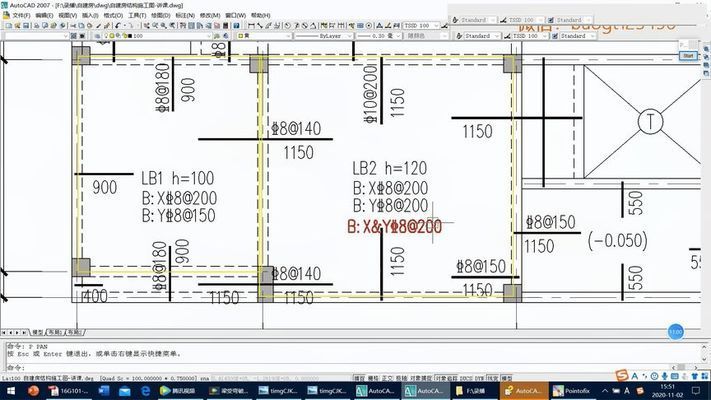Toggle 捕捉 (snap) status button

[x=359, y=378]
